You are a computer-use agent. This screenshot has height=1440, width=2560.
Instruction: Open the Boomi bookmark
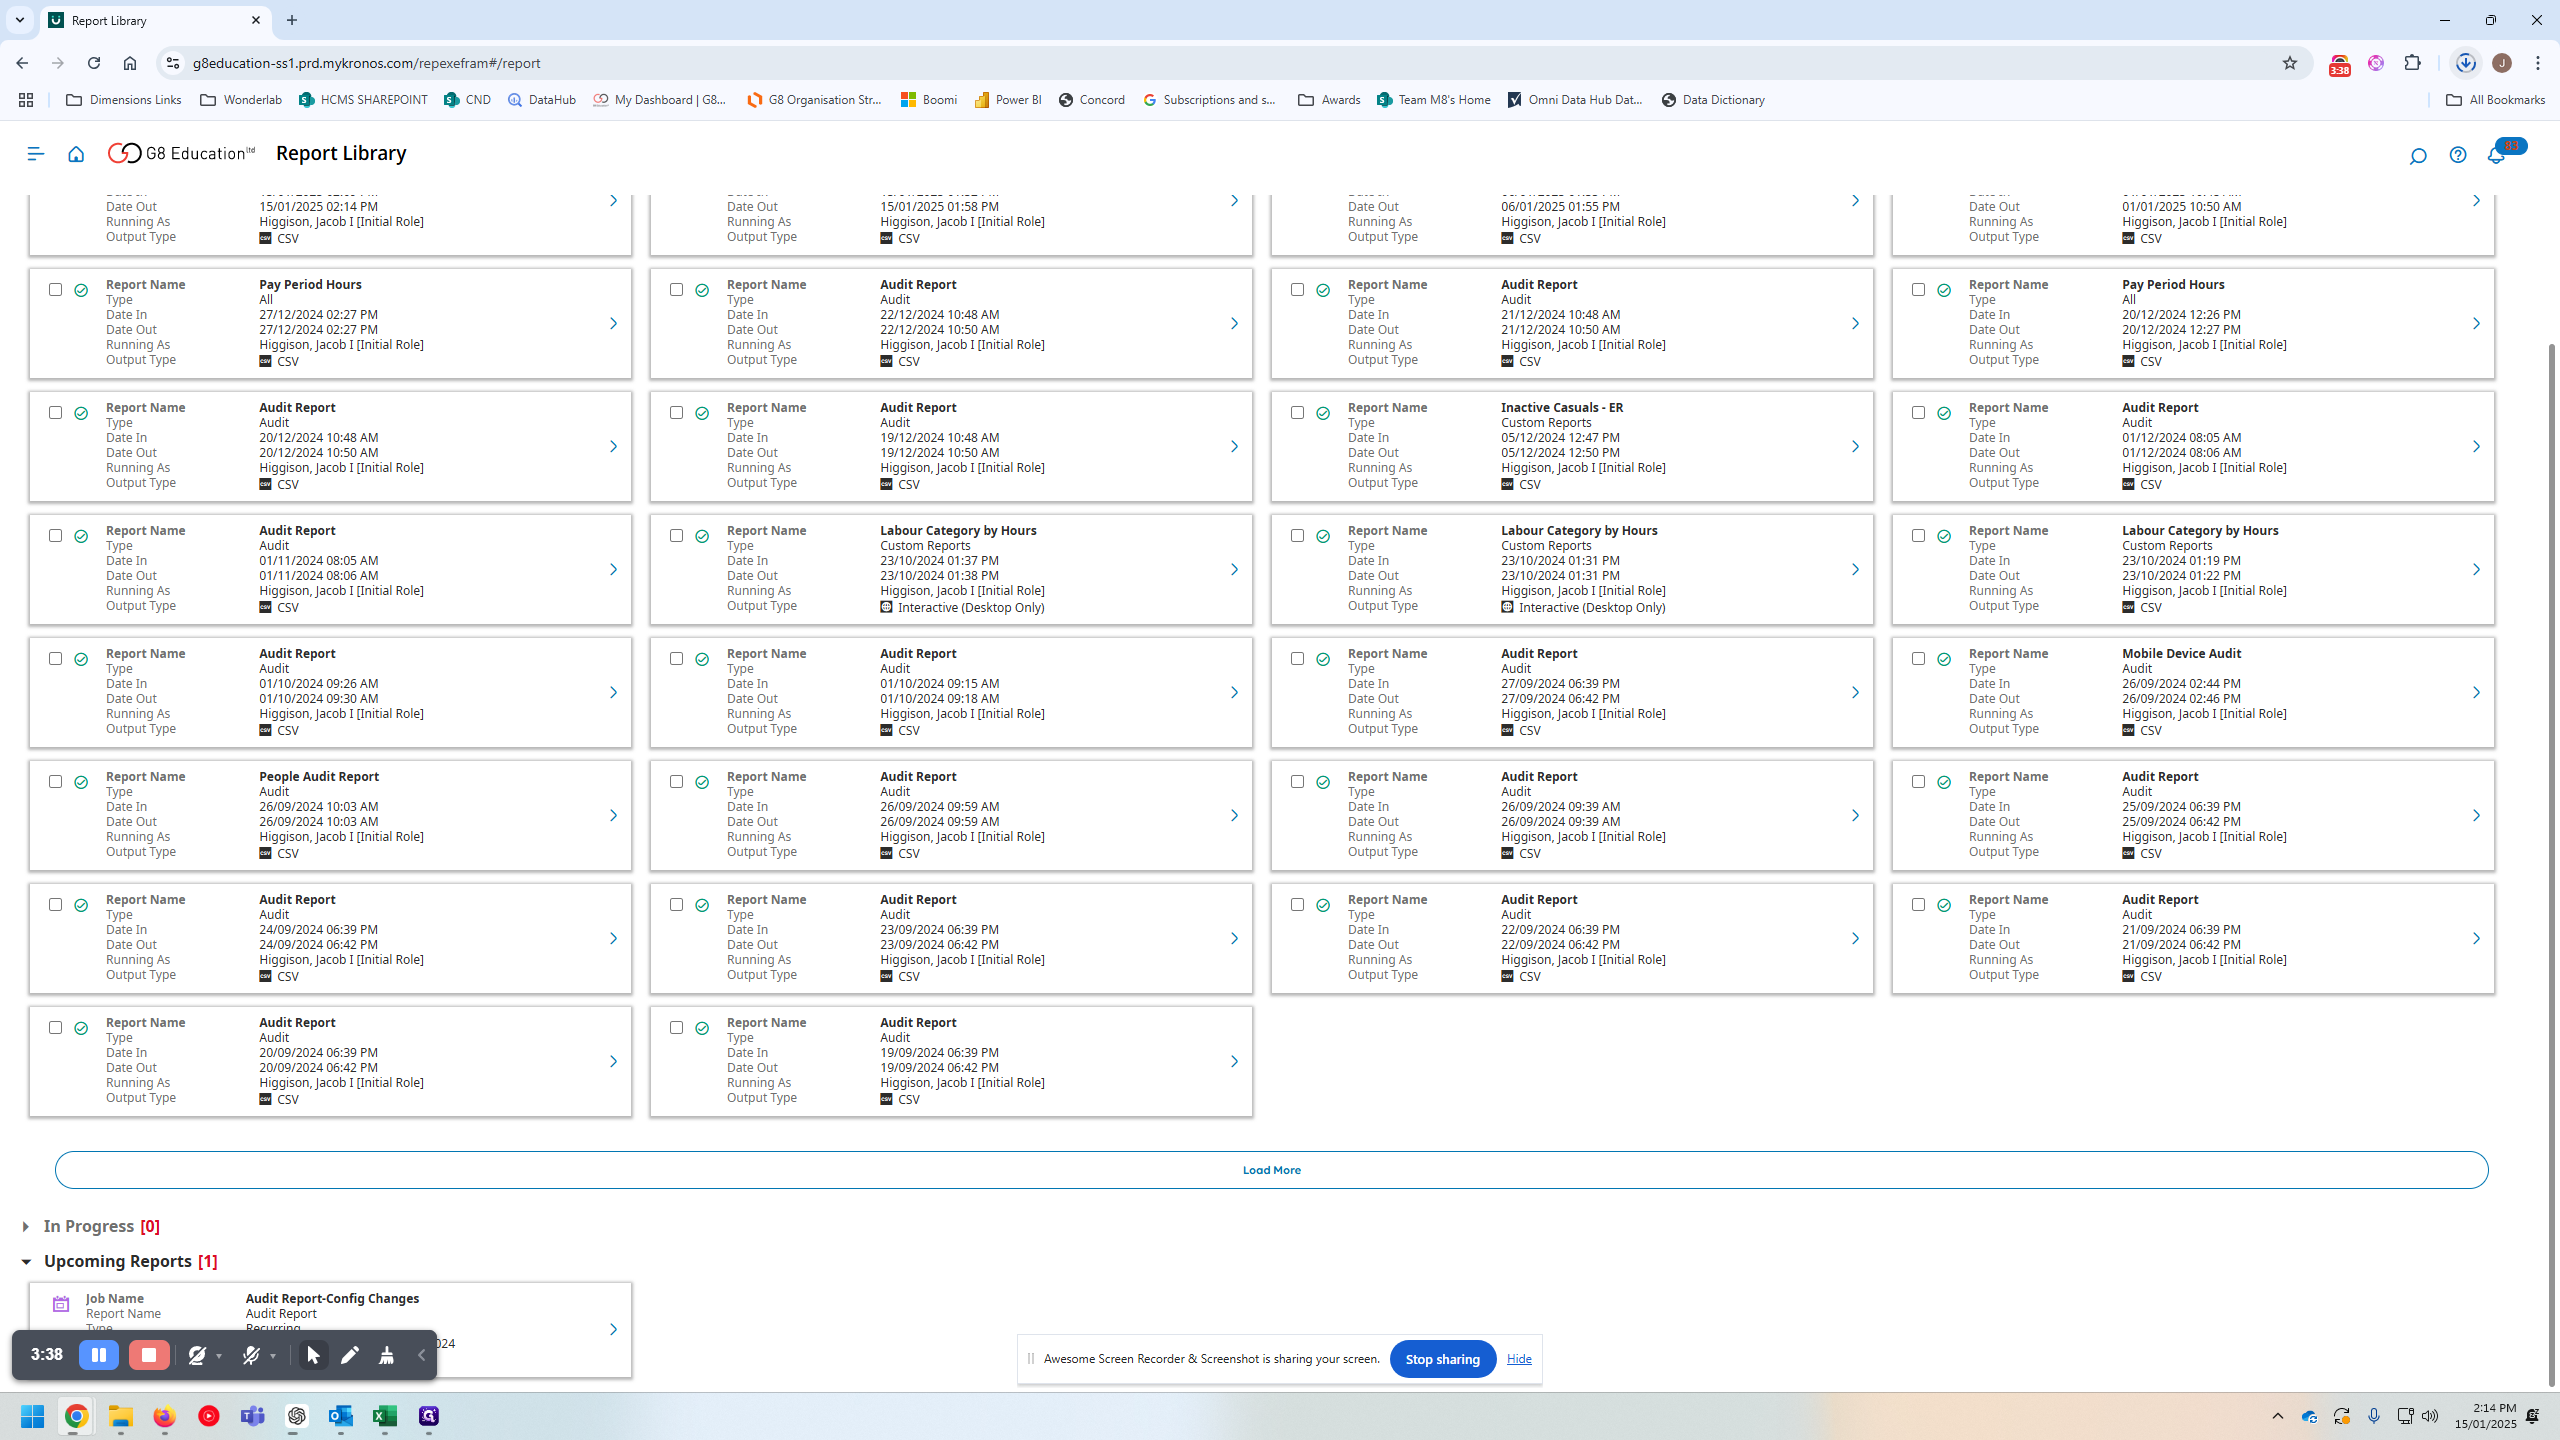pyautogui.click(x=929, y=100)
